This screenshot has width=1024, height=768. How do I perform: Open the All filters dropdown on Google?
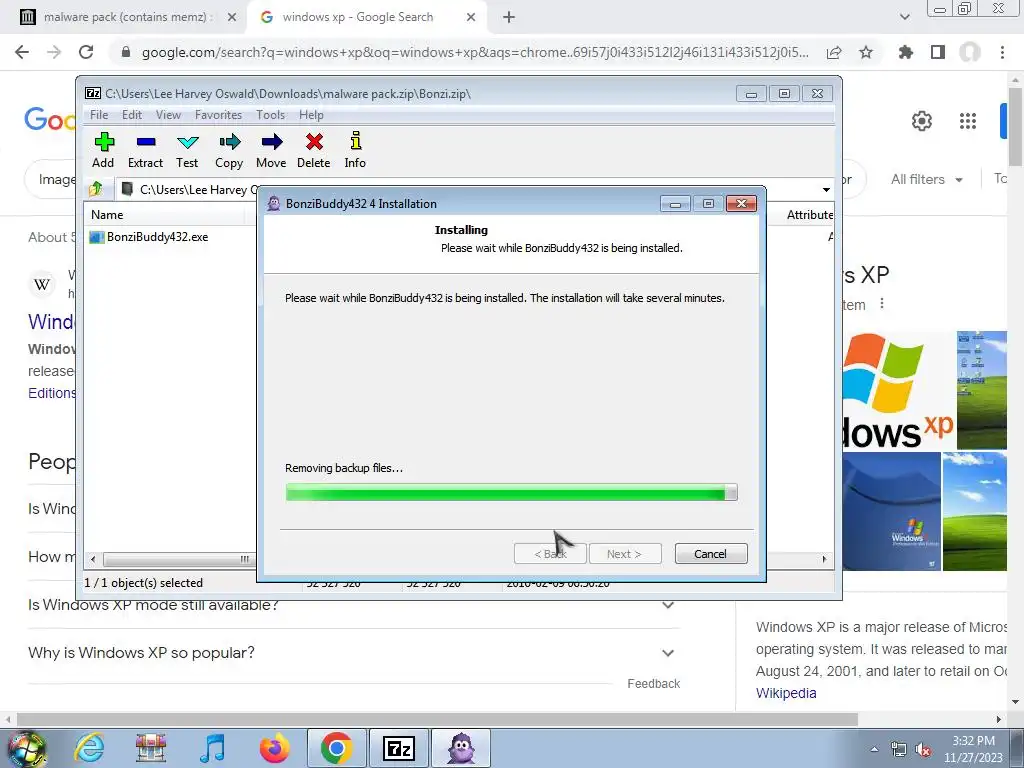coord(927,179)
